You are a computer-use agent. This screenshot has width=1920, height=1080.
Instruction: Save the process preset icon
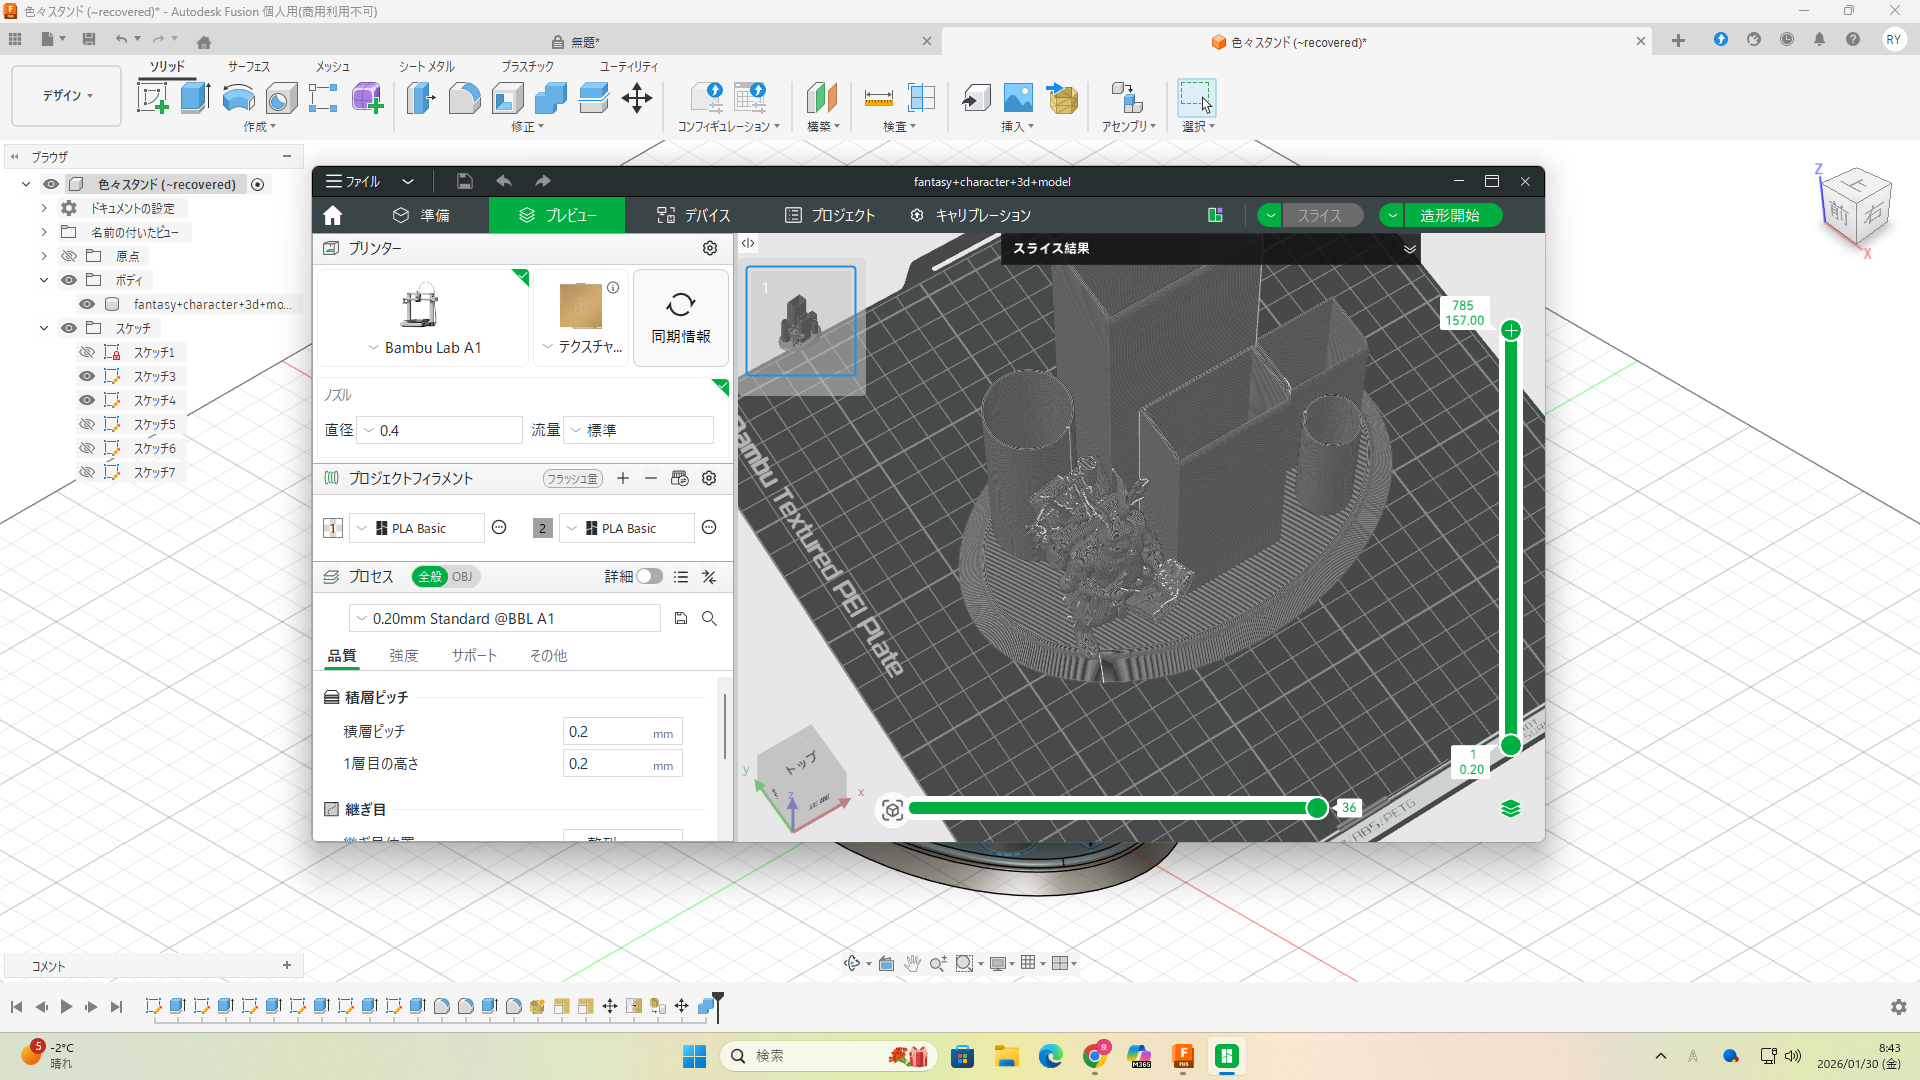tap(681, 618)
